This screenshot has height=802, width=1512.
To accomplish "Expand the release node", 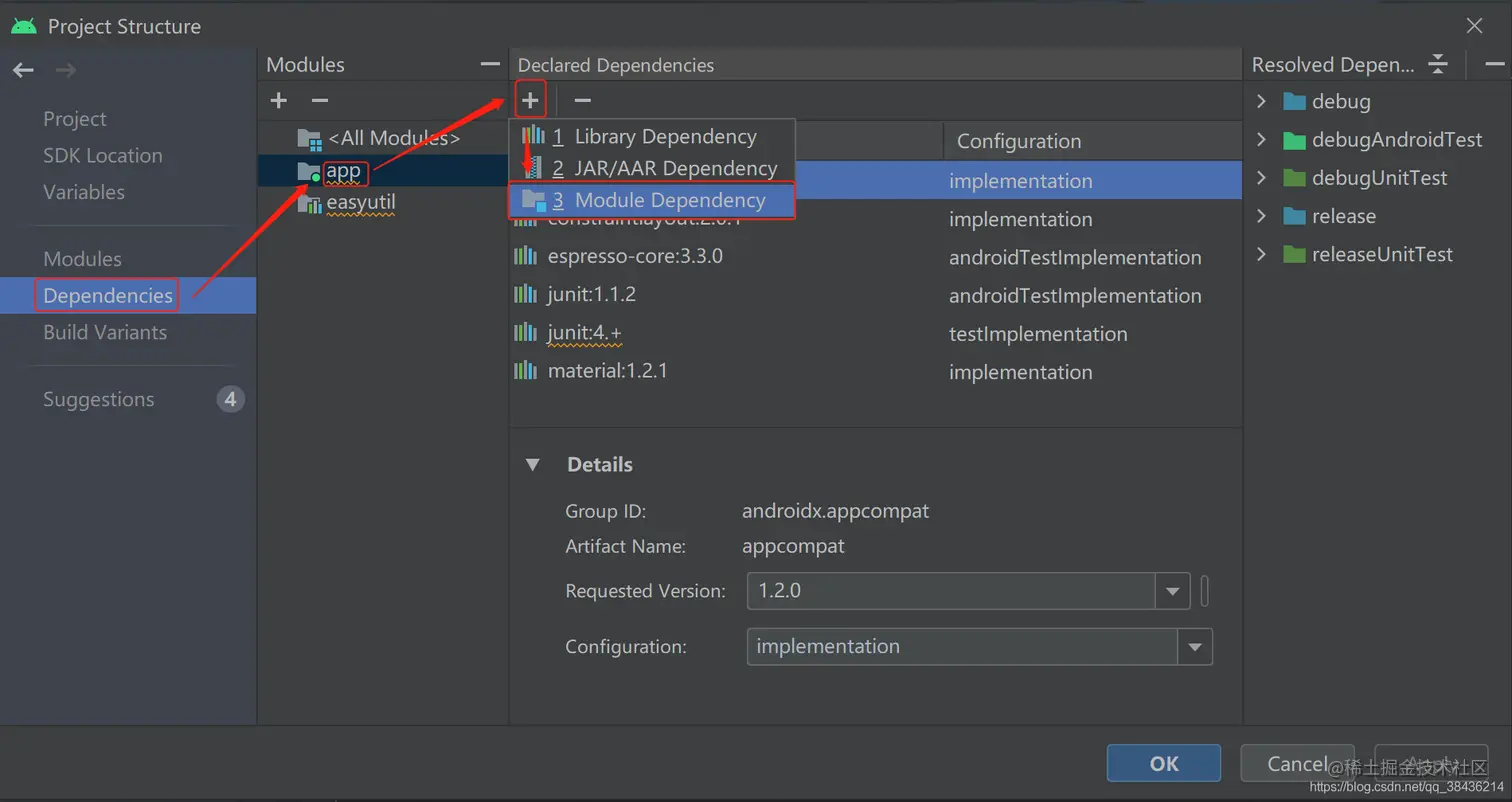I will [1262, 216].
